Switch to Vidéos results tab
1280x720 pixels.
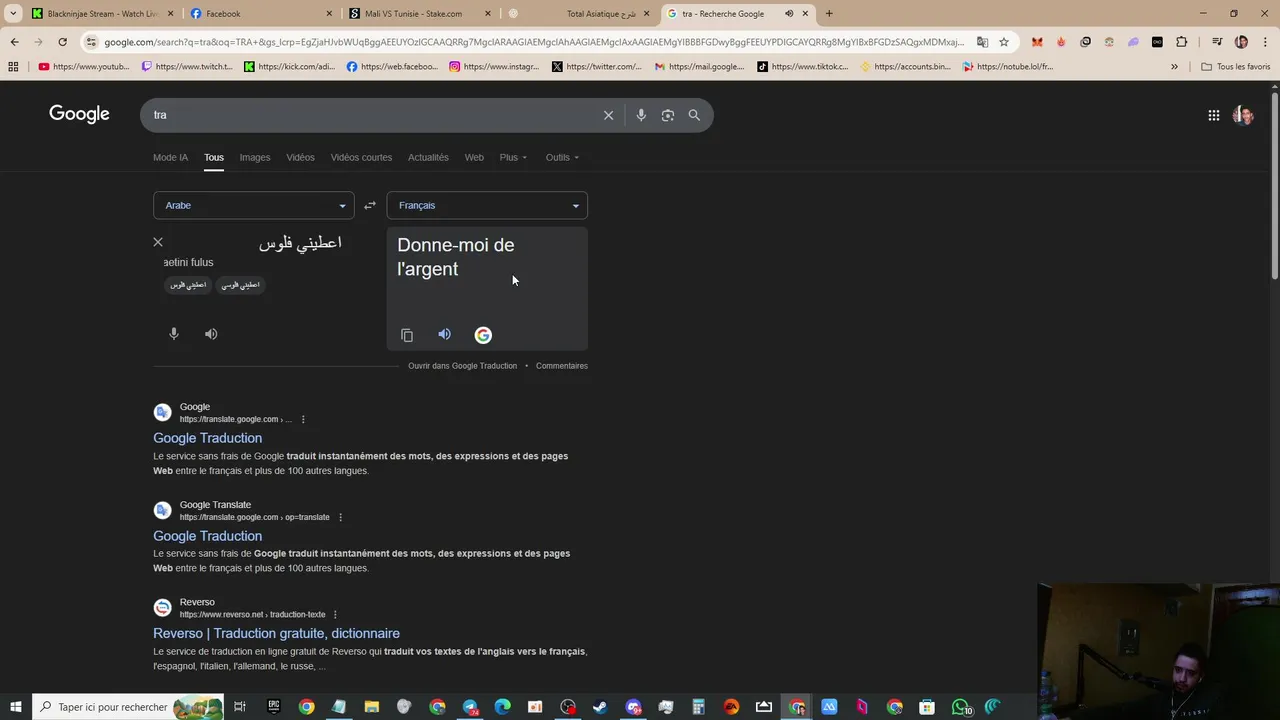point(300,157)
